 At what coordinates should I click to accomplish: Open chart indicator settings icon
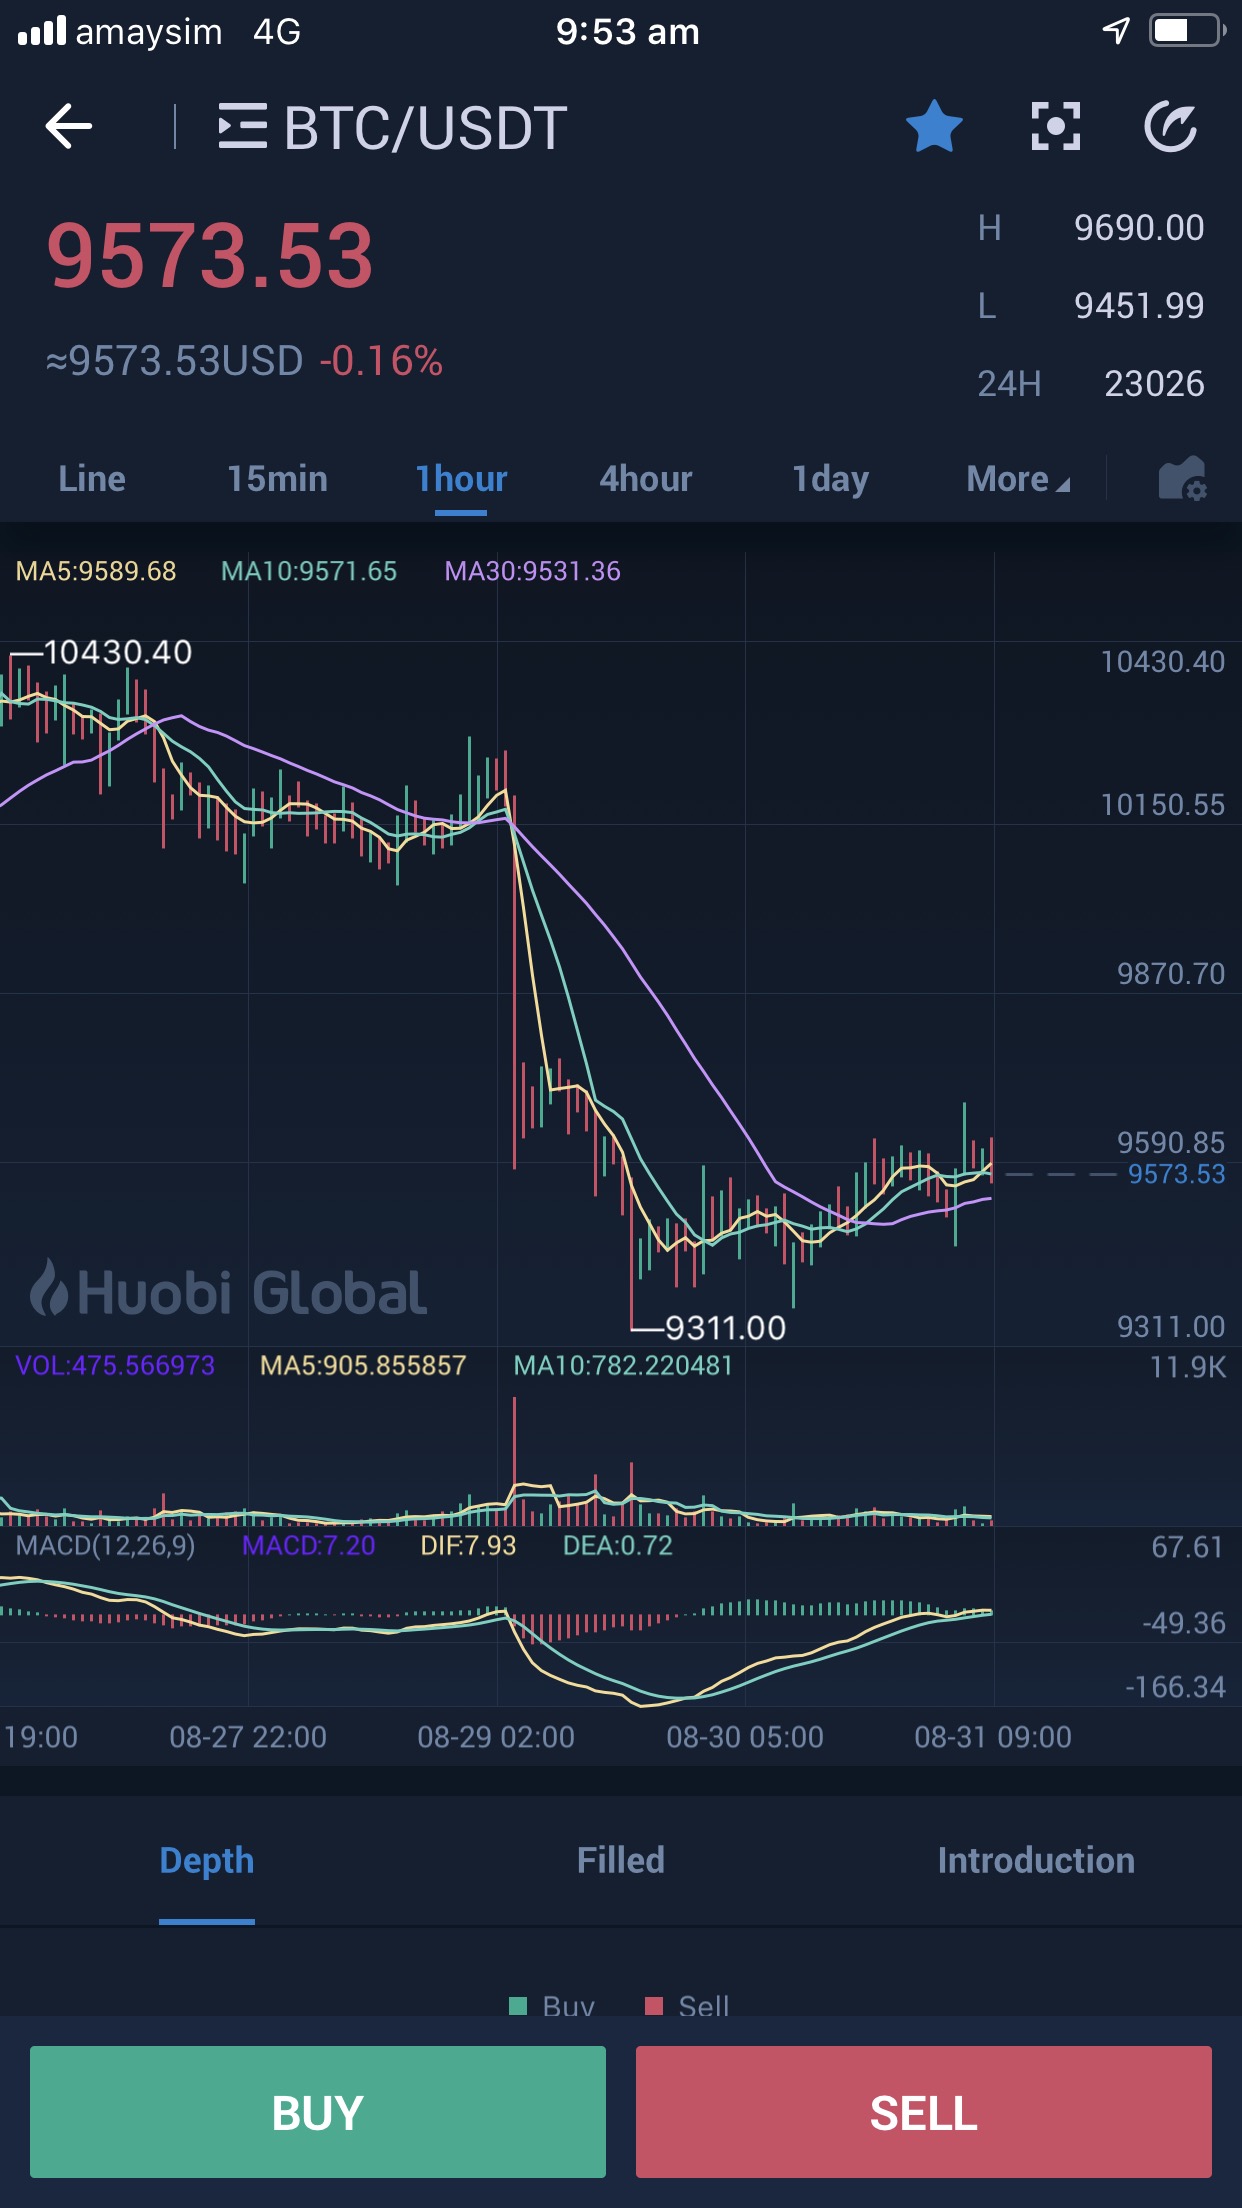1182,479
